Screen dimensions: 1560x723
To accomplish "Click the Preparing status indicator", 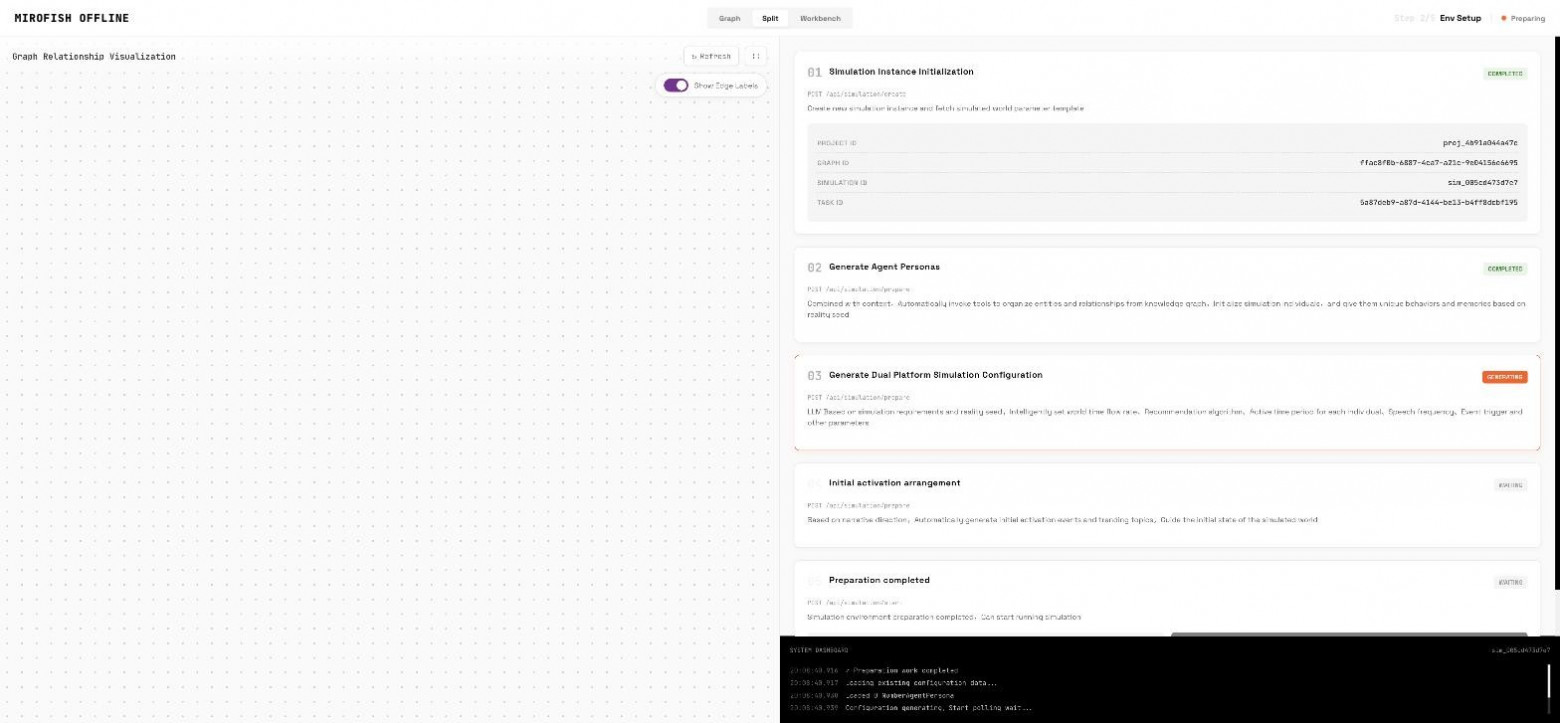I will point(1523,18).
